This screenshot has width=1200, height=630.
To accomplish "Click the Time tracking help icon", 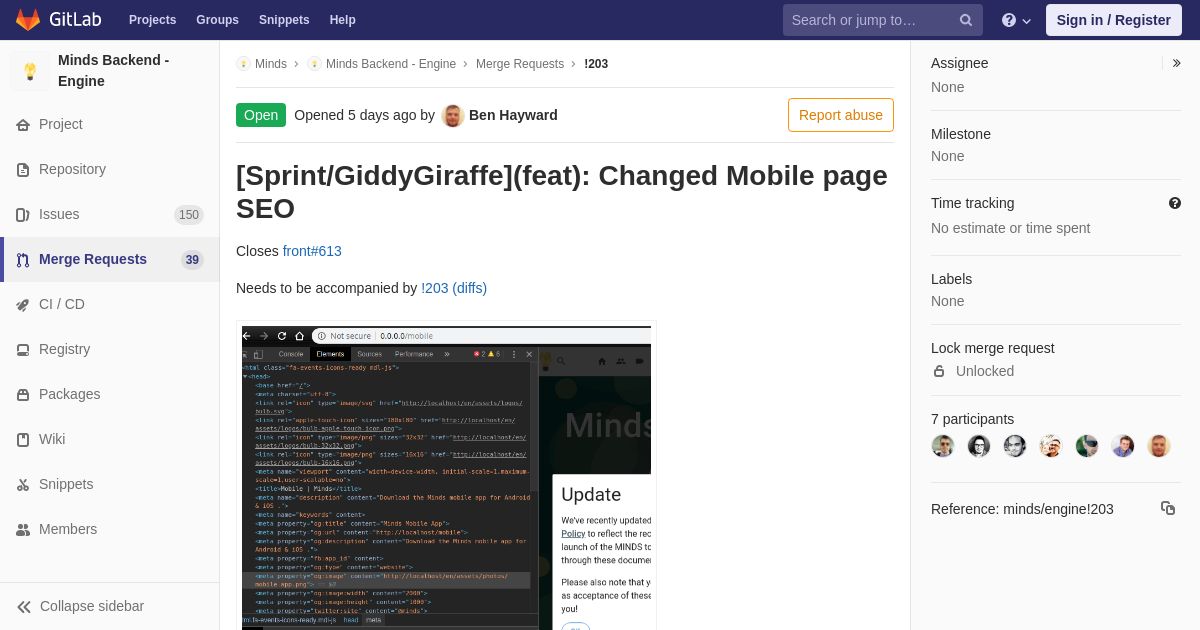I will [x=1175, y=203].
